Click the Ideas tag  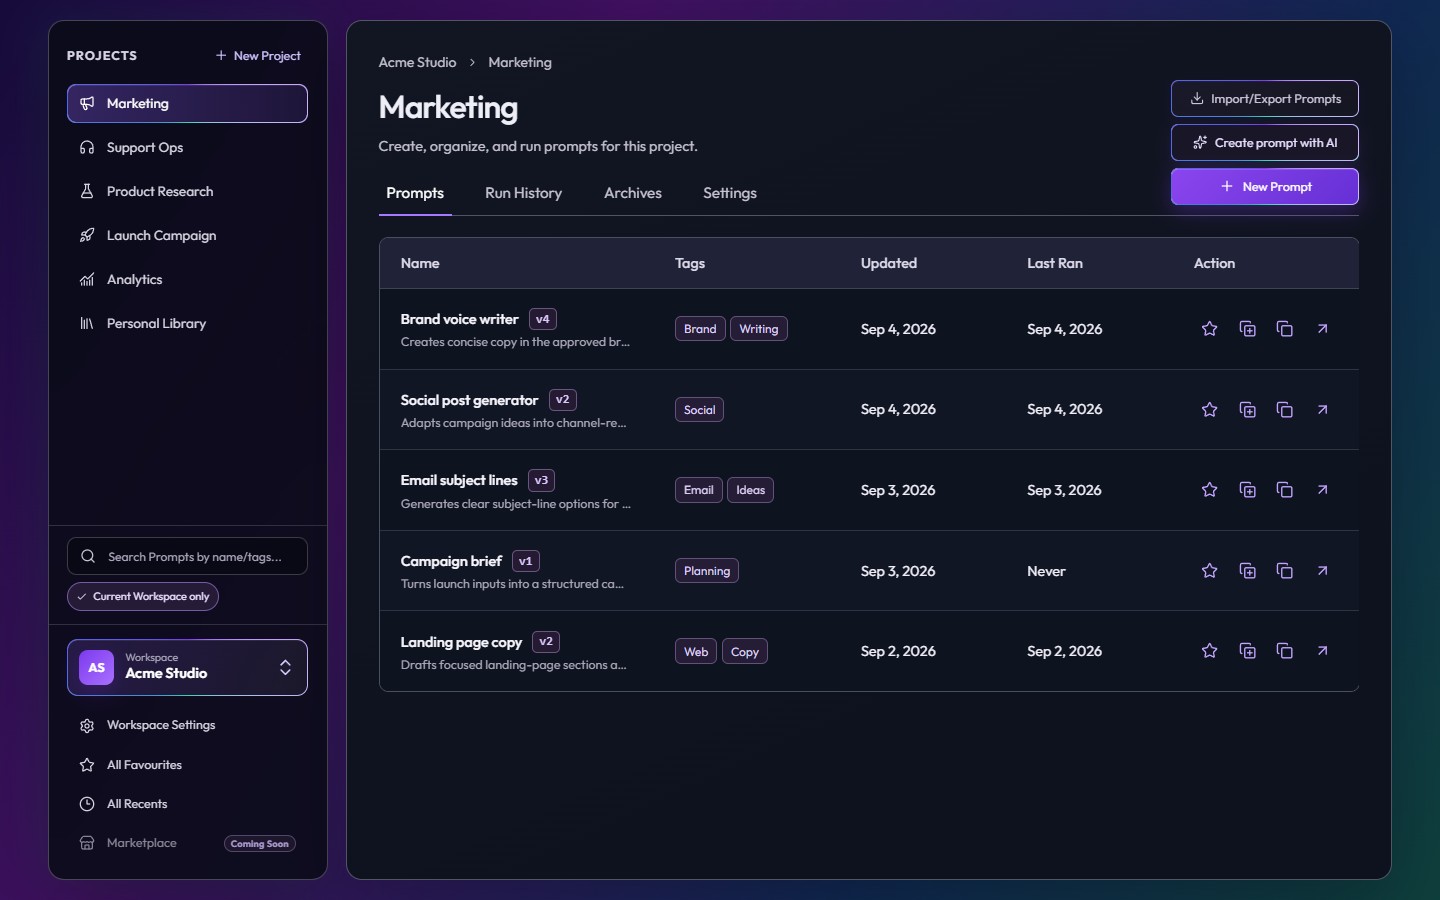click(751, 490)
